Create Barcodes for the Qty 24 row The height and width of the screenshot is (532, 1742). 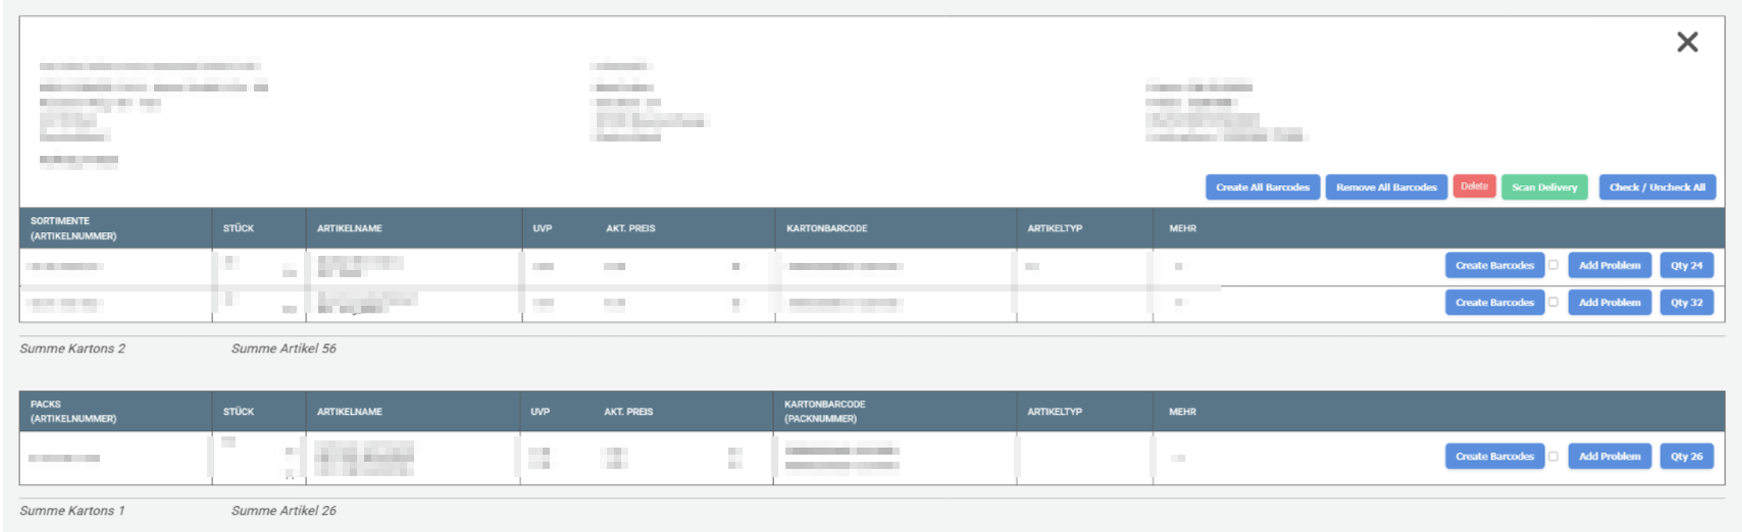coord(1494,265)
